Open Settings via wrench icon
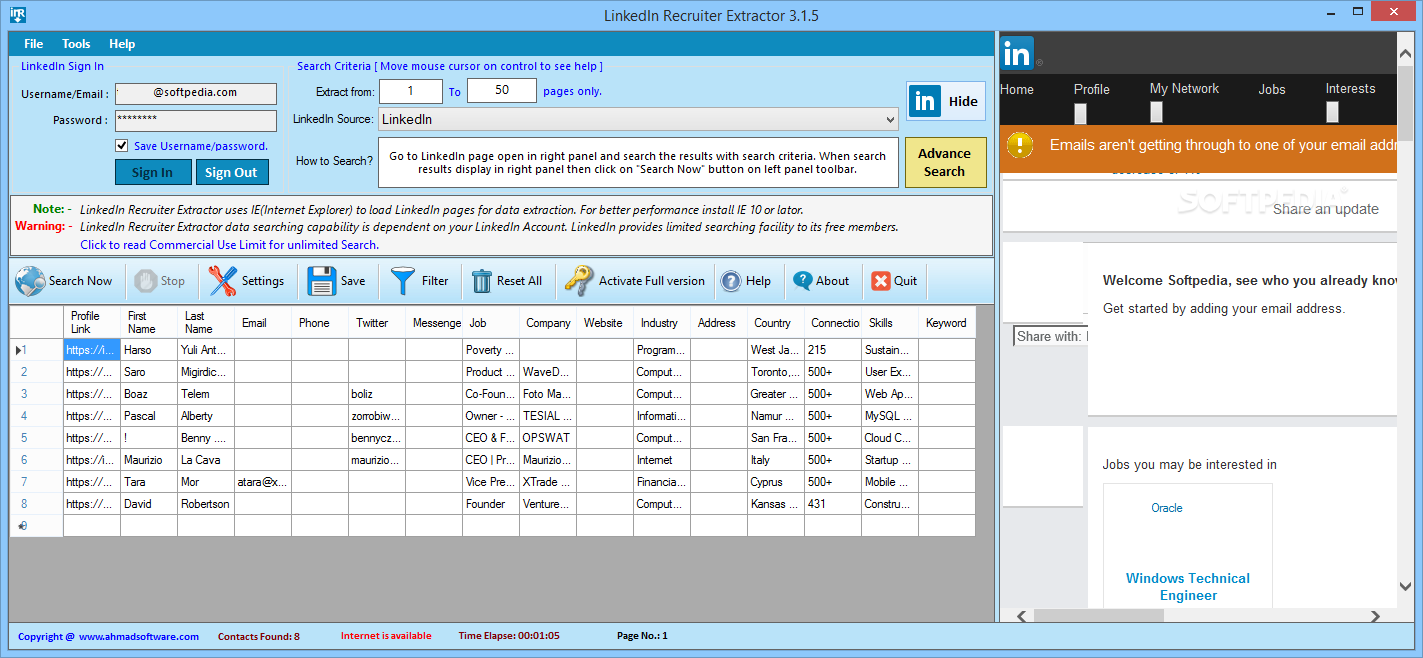 click(223, 281)
